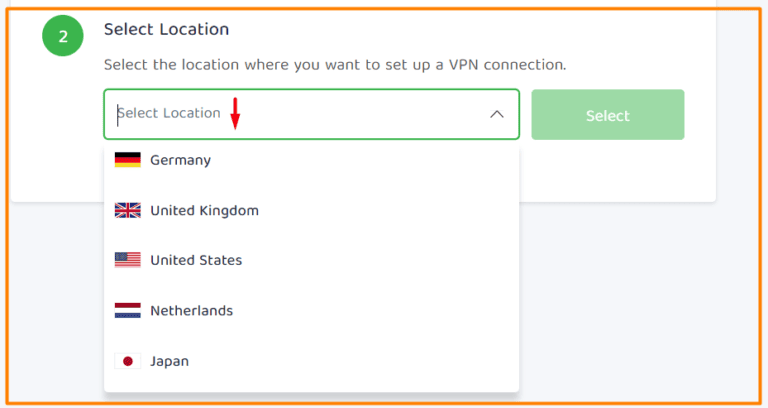Click the Japan flag icon
Image resolution: width=768 pixels, height=408 pixels.
pyautogui.click(x=127, y=361)
